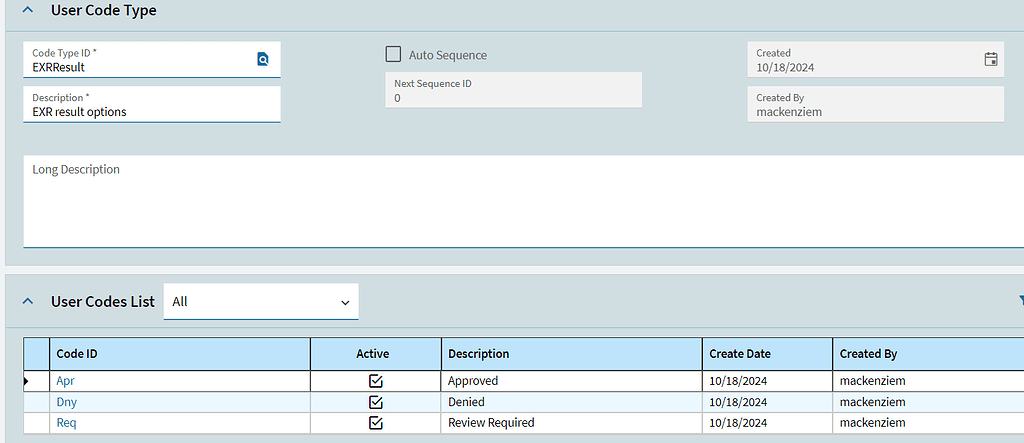Click the Created date field 10/18/2024
The height and width of the screenshot is (443, 1024).
[x=876, y=59]
